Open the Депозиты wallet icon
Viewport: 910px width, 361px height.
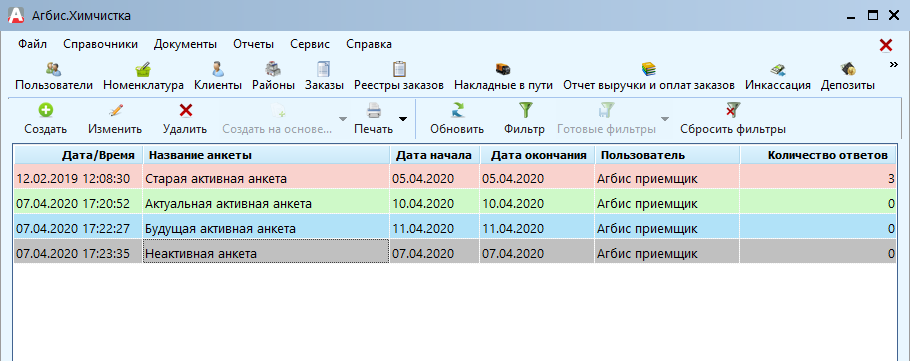(847, 76)
